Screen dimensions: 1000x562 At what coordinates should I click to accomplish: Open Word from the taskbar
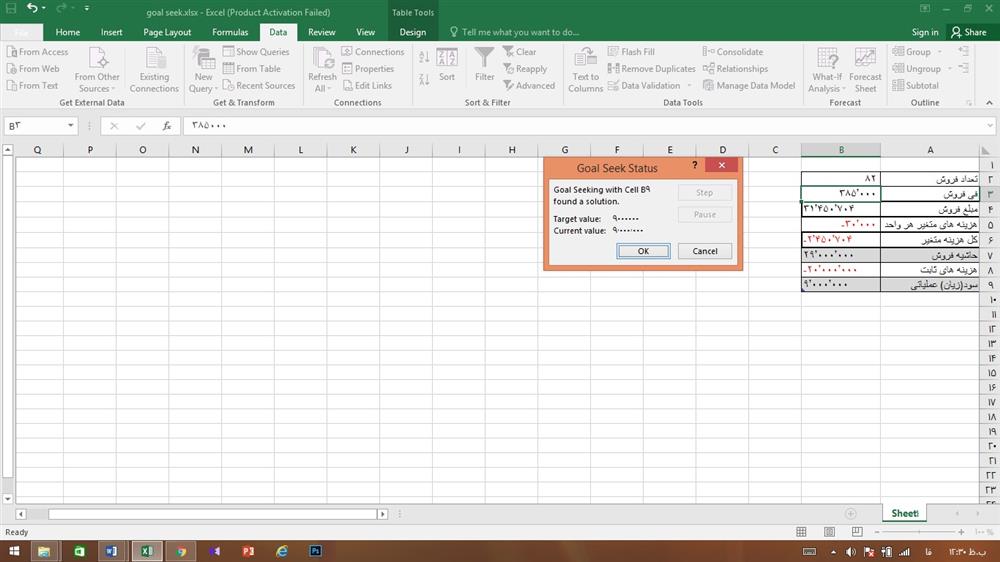point(112,551)
